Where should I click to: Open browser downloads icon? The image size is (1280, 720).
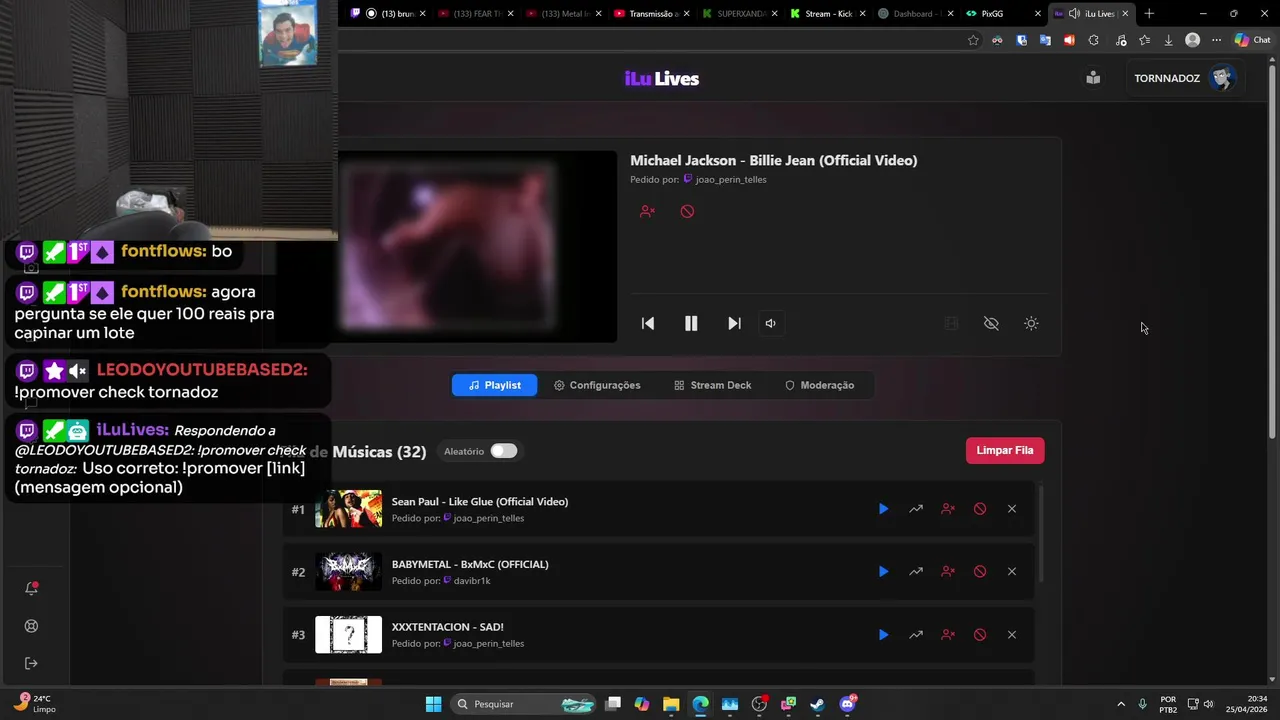[x=1168, y=40]
